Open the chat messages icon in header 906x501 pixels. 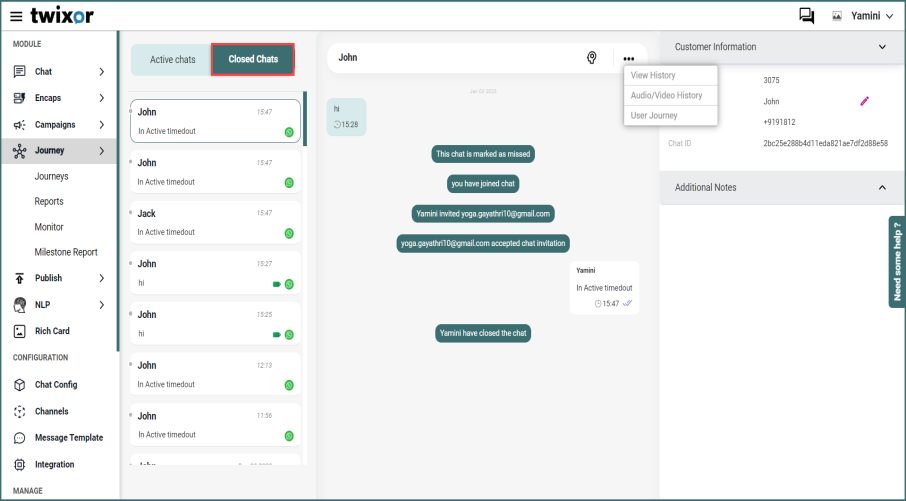pyautogui.click(x=806, y=16)
